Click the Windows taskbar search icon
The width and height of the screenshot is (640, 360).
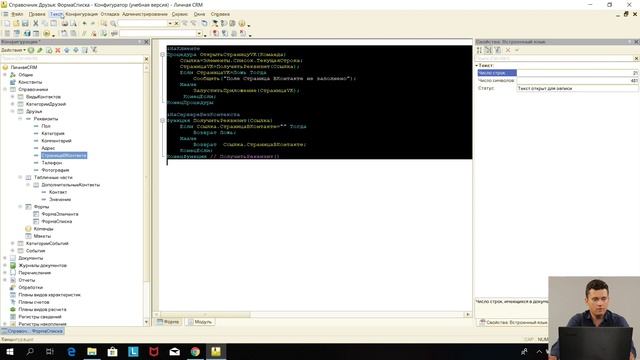click(x=30, y=351)
